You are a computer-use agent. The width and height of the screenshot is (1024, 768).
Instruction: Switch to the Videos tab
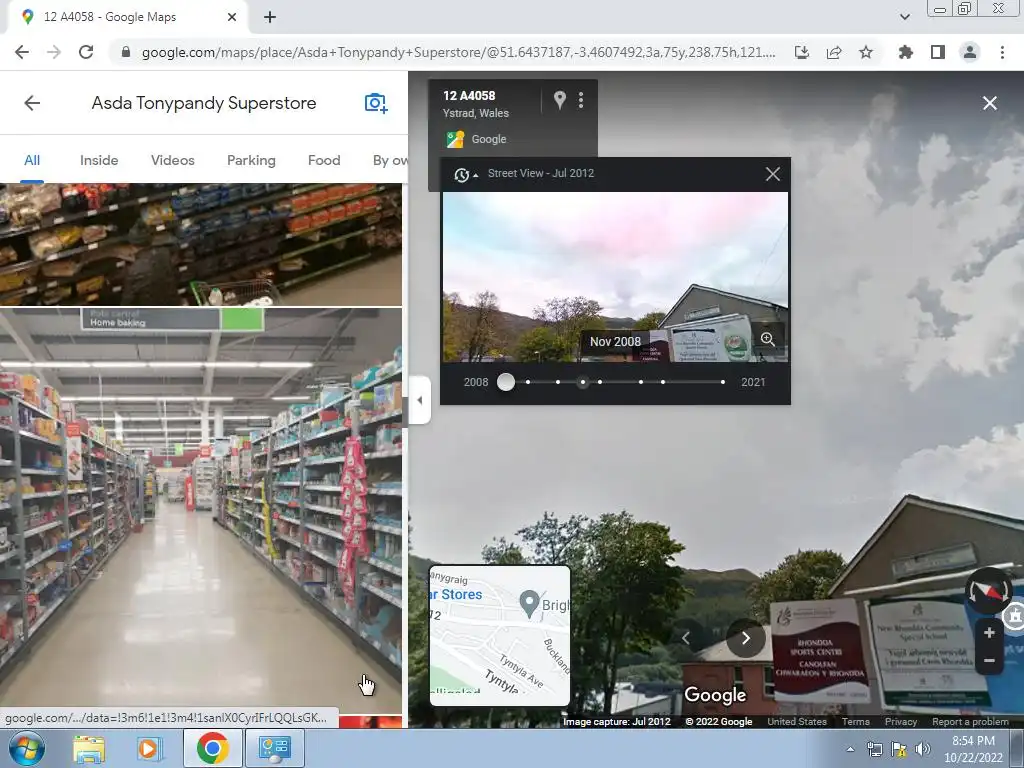[172, 160]
